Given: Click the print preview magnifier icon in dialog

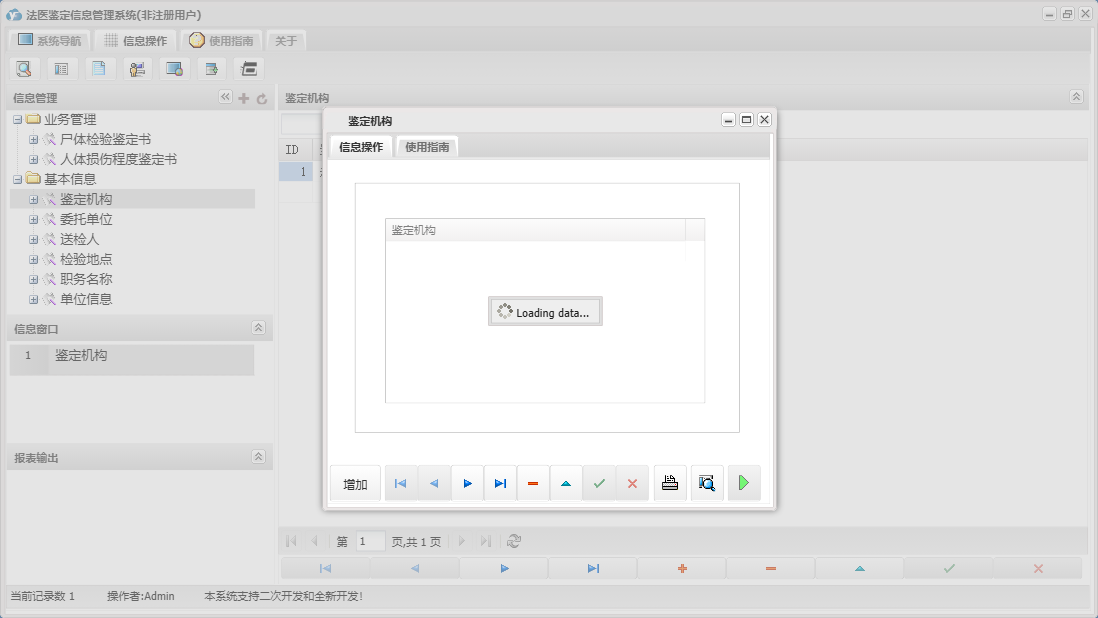Looking at the screenshot, I should (707, 484).
